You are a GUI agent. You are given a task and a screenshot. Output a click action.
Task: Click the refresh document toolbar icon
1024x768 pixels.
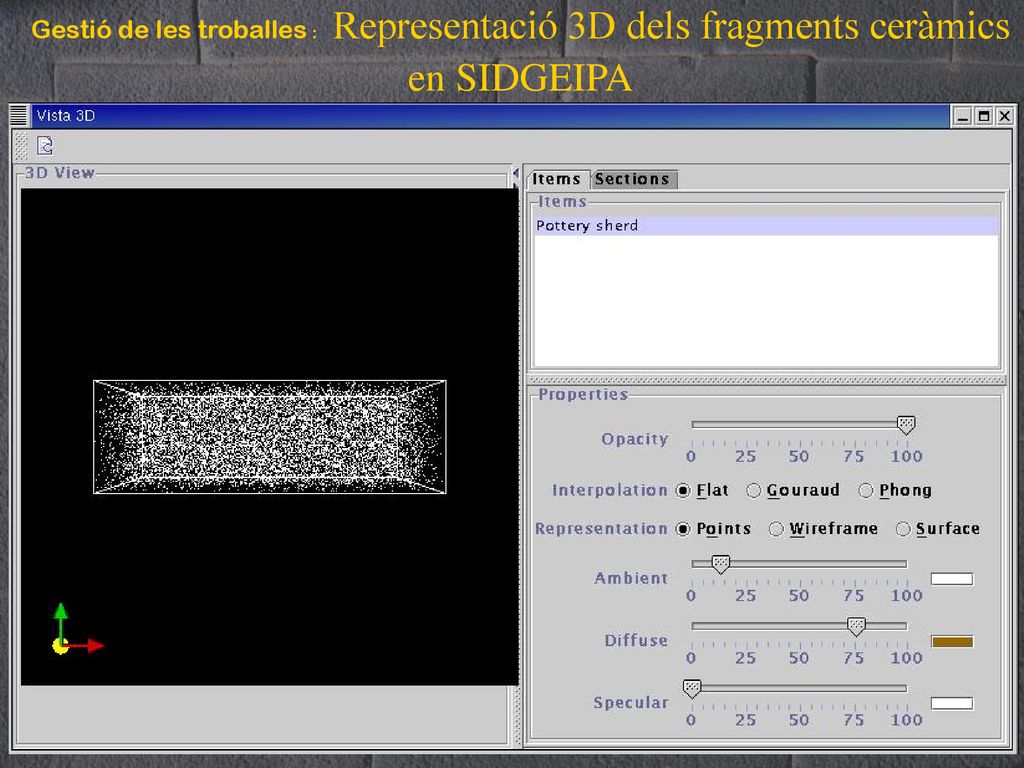(45, 145)
